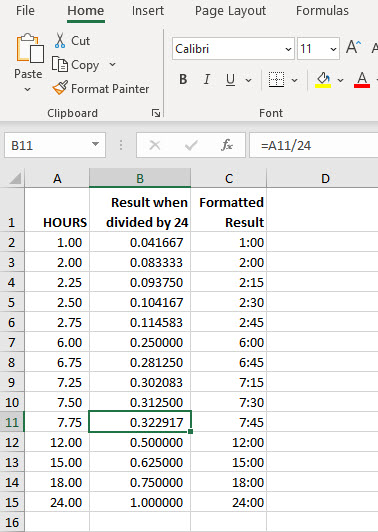This screenshot has width=378, height=532.
Task: Select row 11 header
Action: (x=12, y=422)
